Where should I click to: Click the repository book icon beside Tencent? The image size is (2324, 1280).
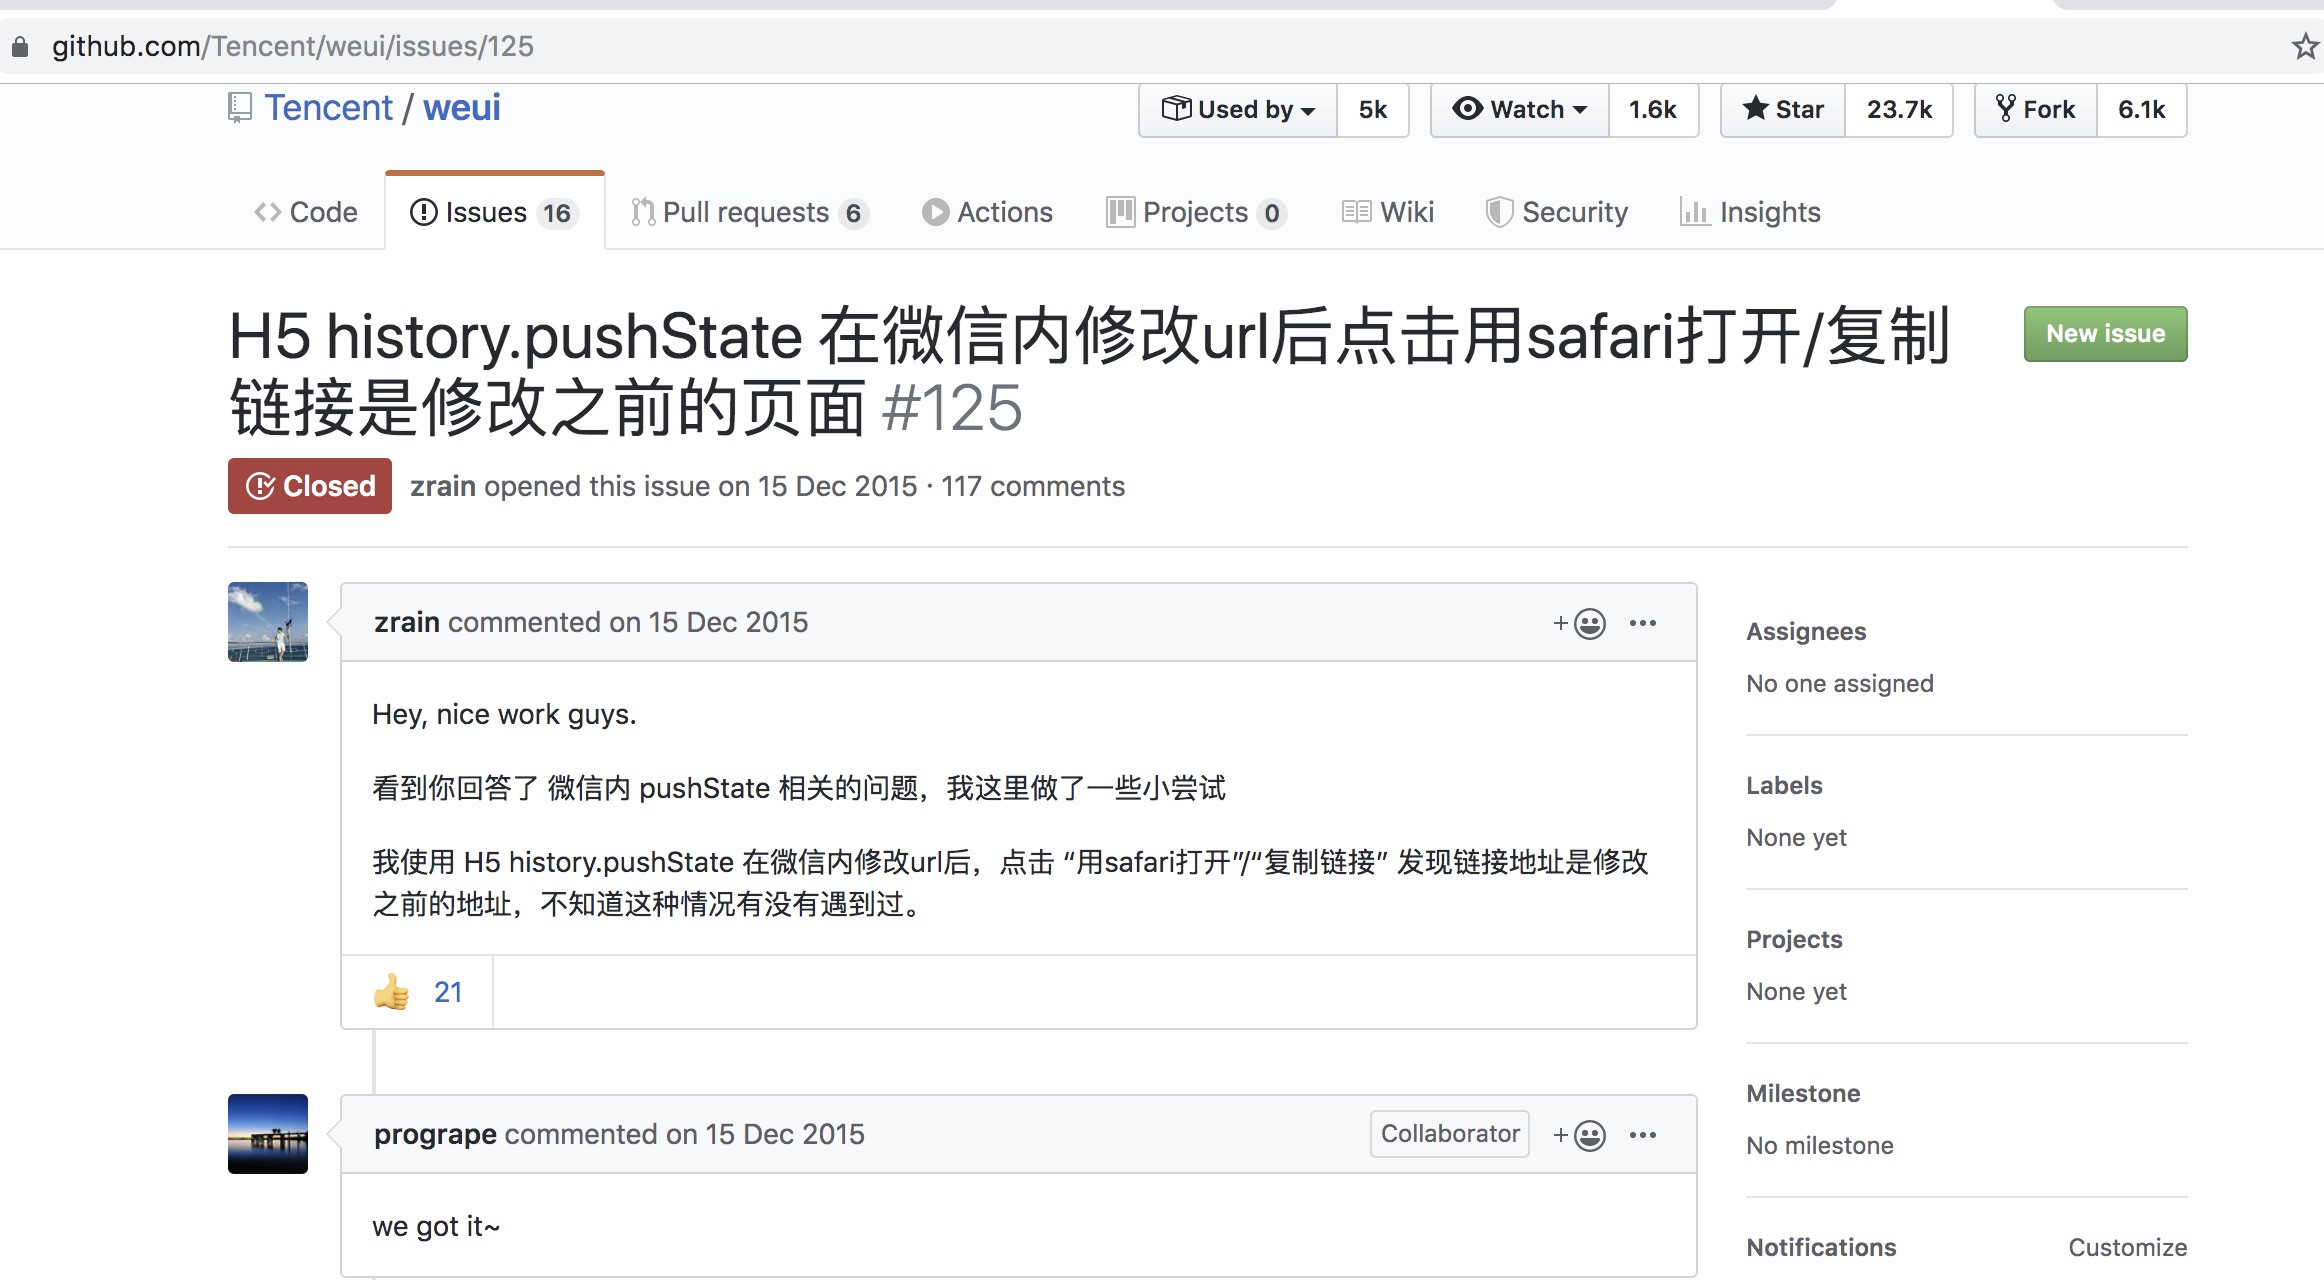pos(240,108)
